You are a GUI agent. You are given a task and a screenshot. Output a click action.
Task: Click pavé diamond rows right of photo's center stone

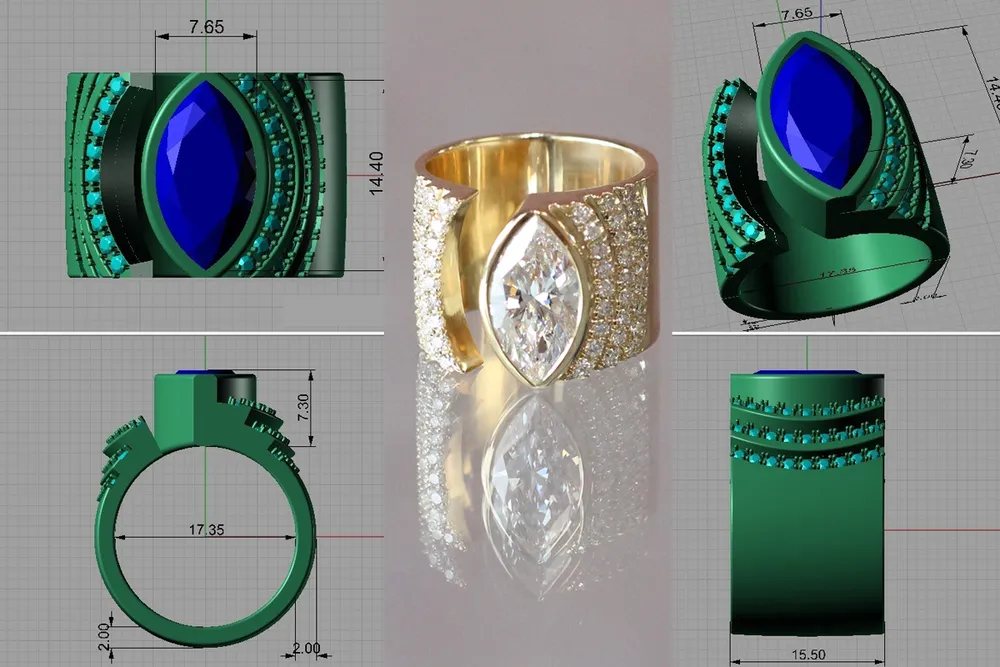pyautogui.click(x=614, y=270)
